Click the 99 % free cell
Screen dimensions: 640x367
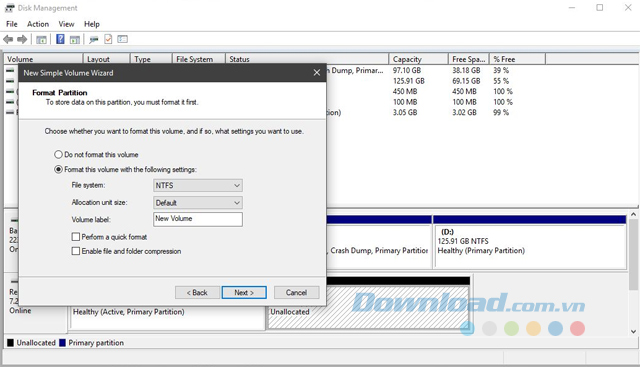tap(501, 112)
